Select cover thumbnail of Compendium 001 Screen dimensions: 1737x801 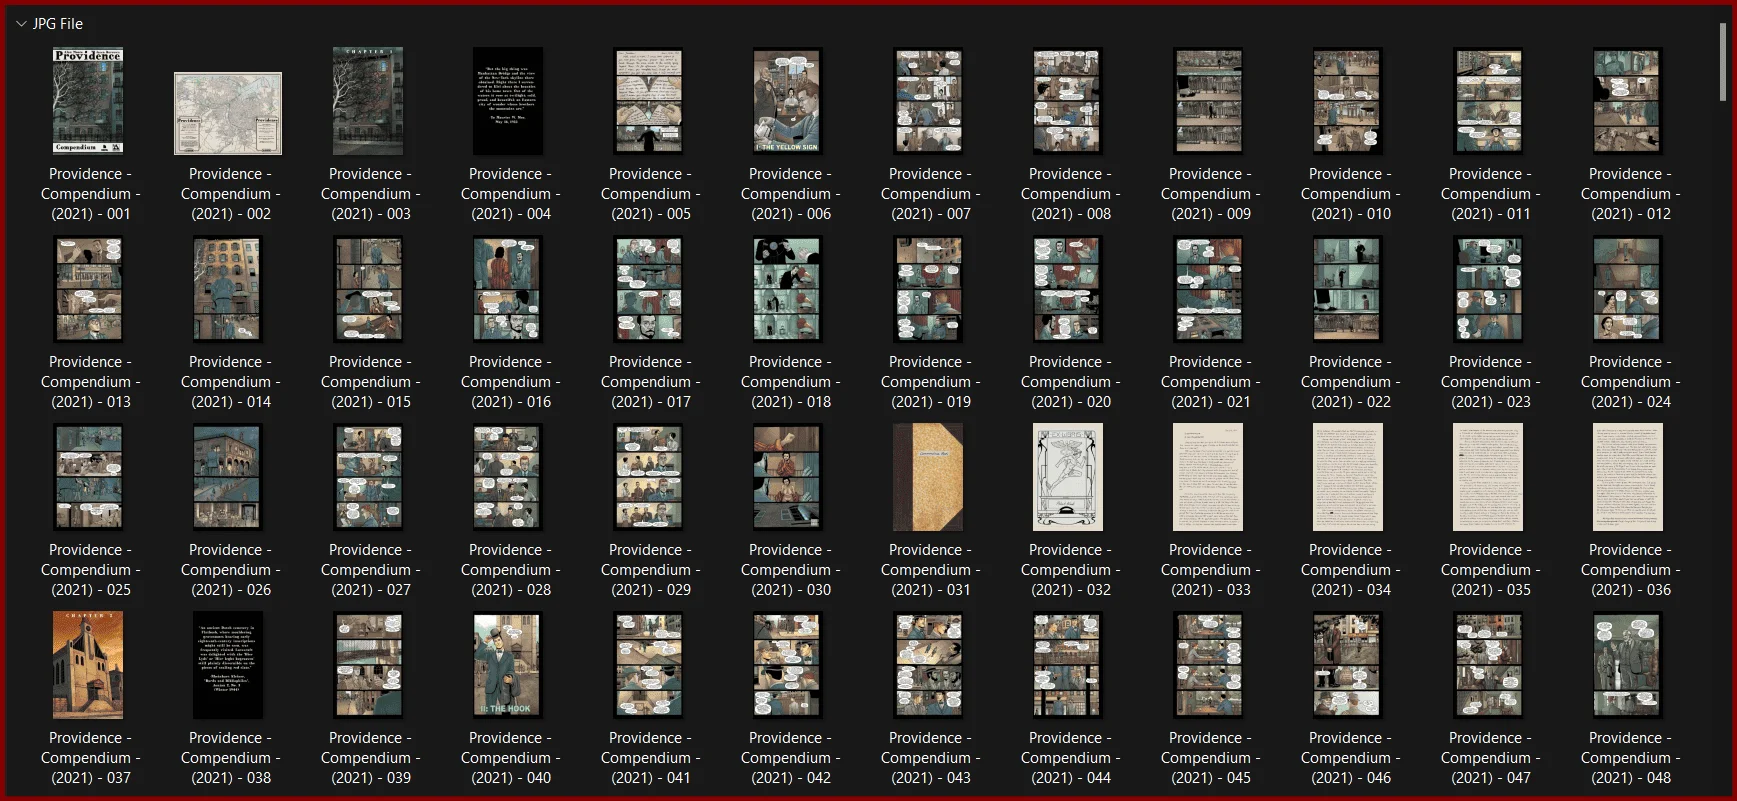(88, 101)
